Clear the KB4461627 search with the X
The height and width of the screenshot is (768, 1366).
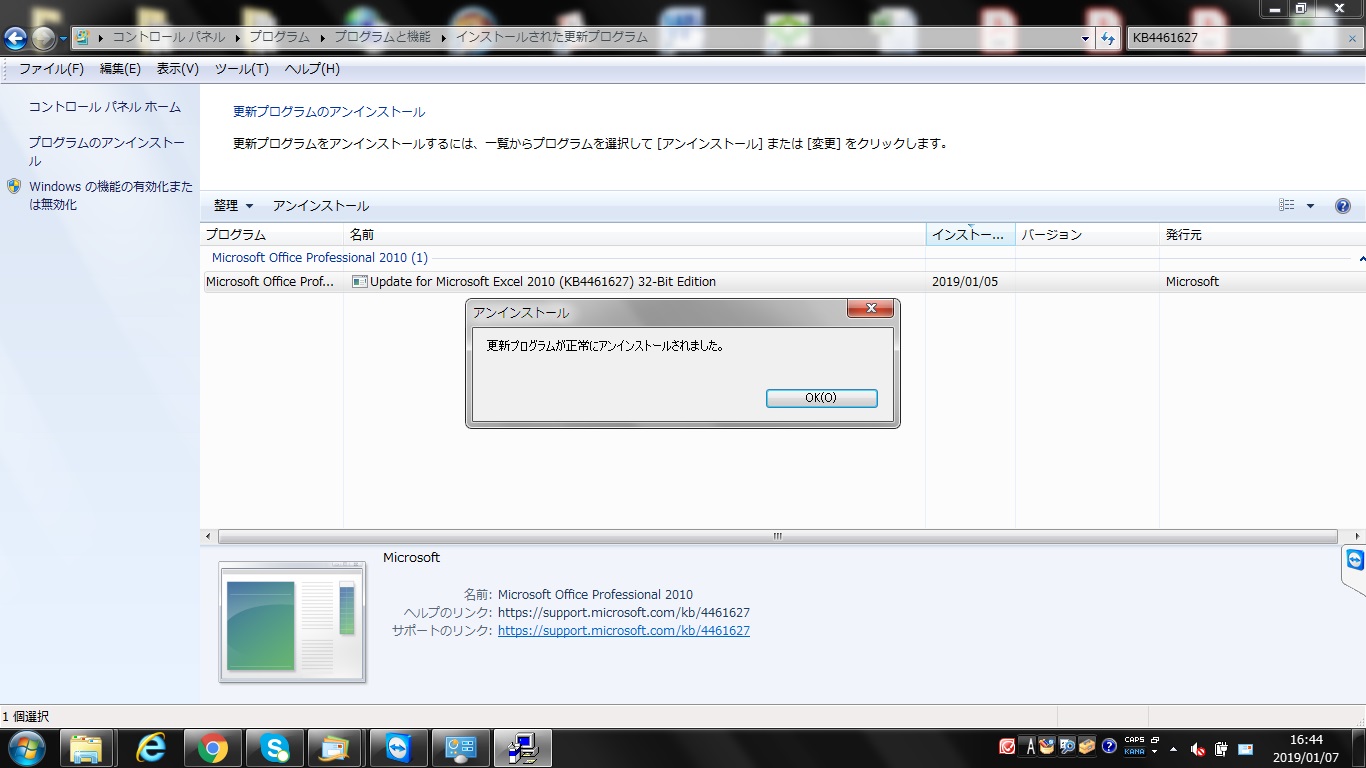1352,38
